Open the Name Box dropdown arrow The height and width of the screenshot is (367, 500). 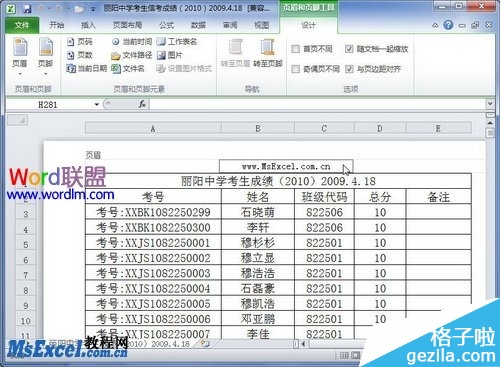click(97, 105)
